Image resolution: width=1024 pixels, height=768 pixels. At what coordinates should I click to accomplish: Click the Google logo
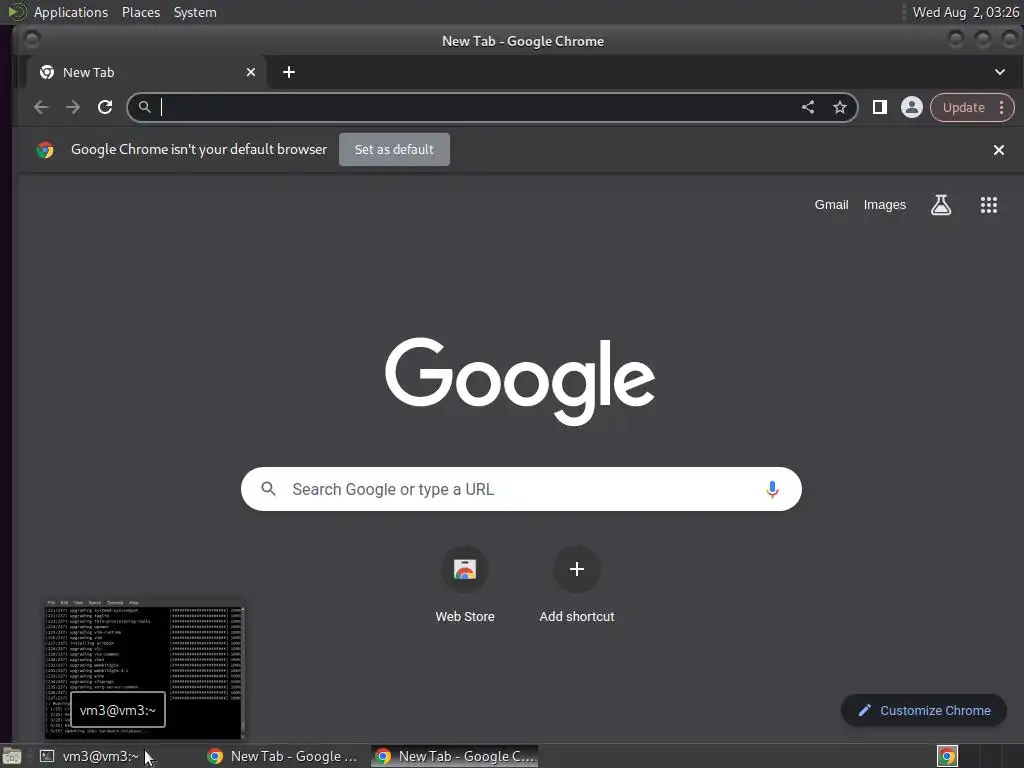click(x=520, y=380)
